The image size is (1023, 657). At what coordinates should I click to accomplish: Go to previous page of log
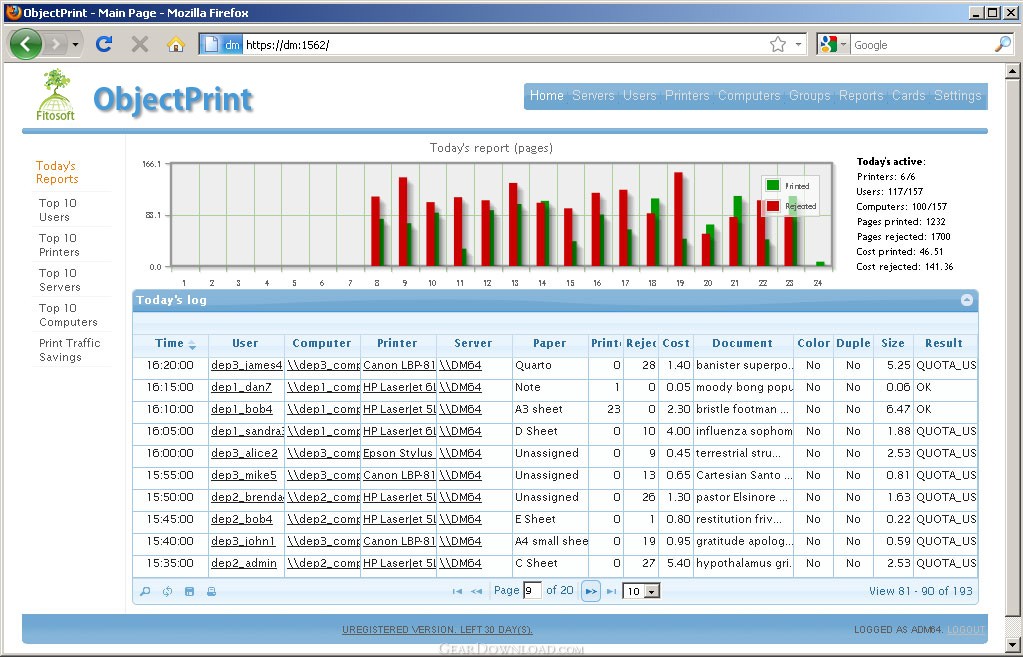(x=477, y=591)
